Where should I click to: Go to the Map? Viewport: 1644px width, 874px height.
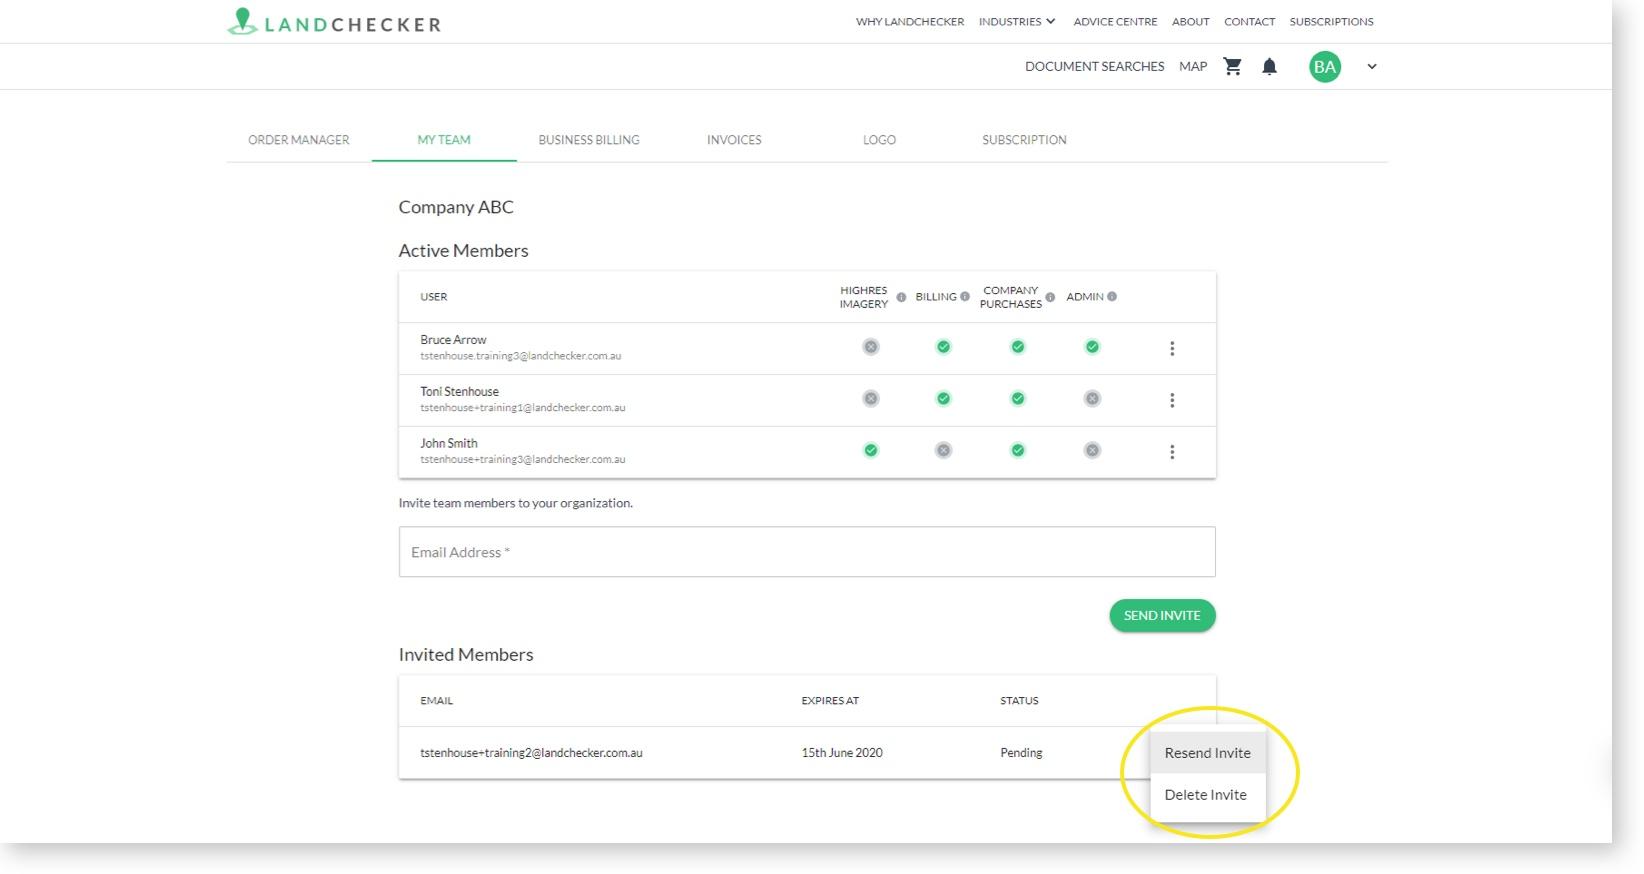click(1193, 66)
